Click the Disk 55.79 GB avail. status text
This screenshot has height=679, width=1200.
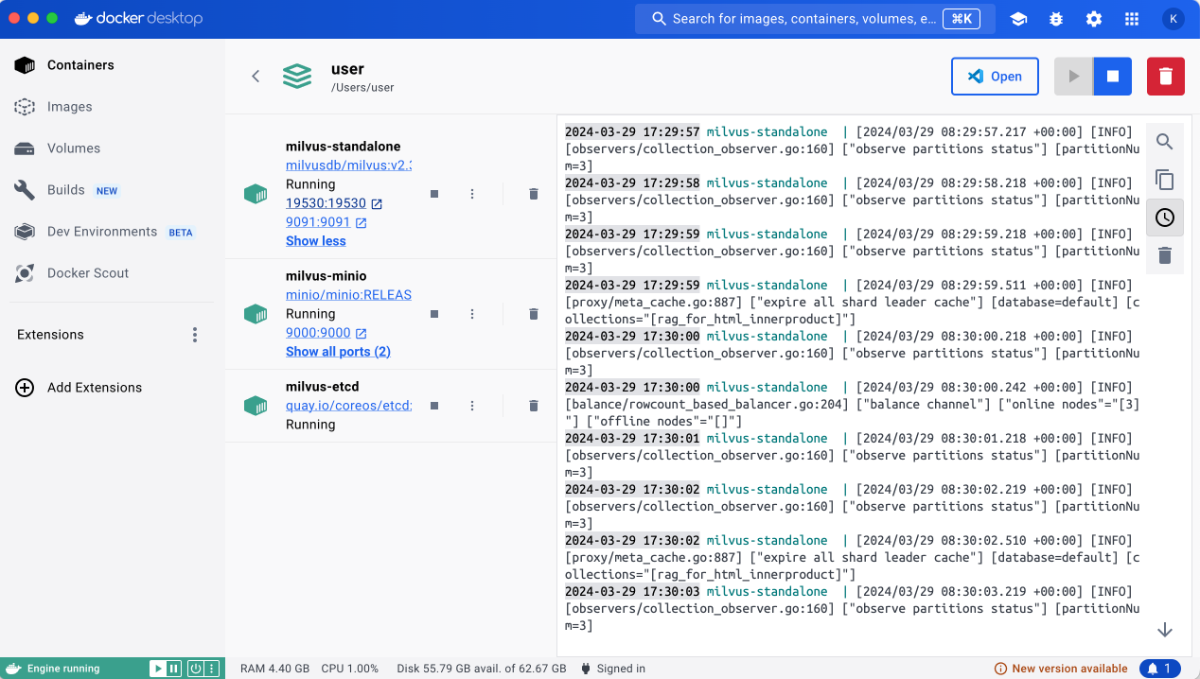(482, 669)
